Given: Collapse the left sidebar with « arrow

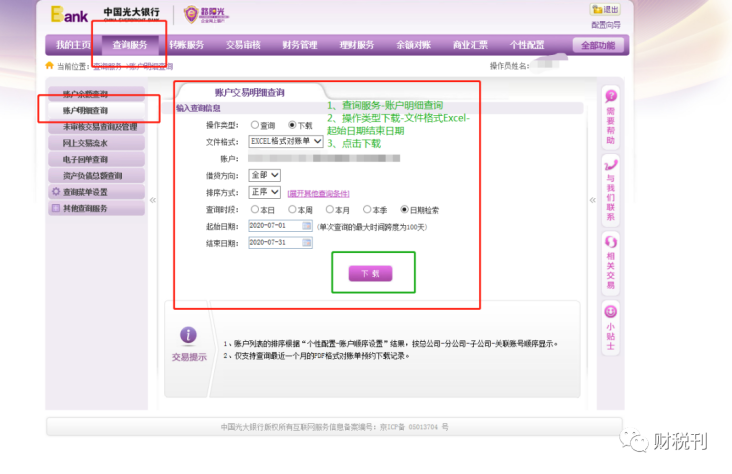Looking at the screenshot, I should pos(153,200).
